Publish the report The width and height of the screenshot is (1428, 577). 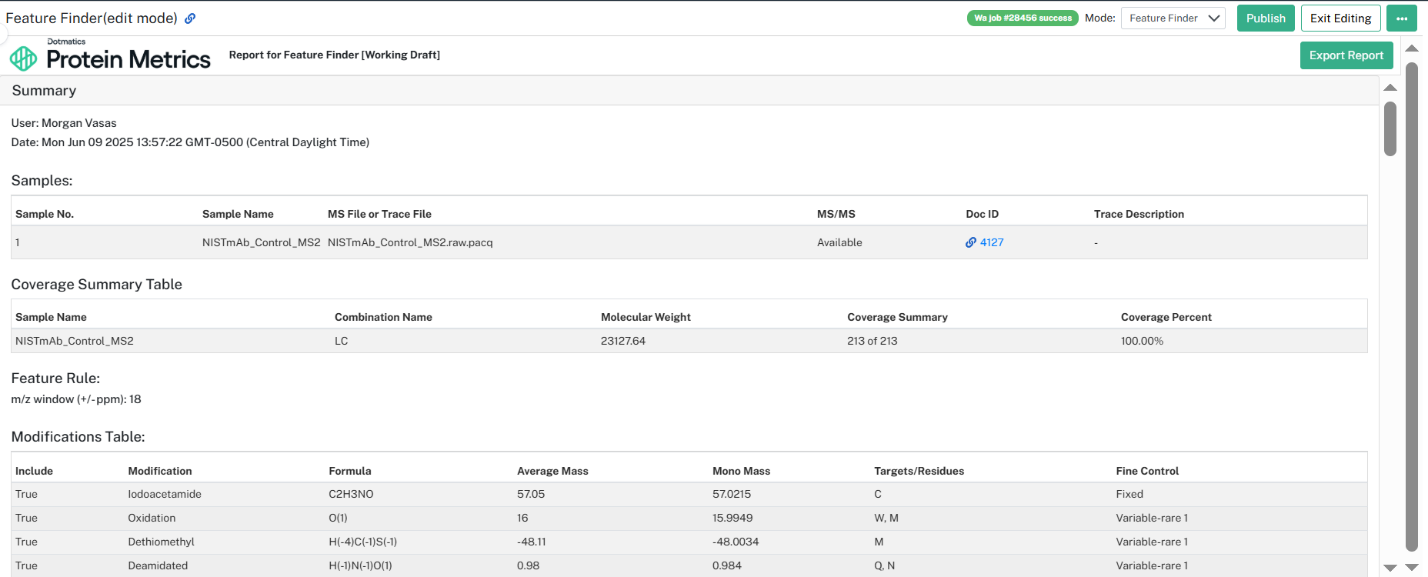point(1266,18)
